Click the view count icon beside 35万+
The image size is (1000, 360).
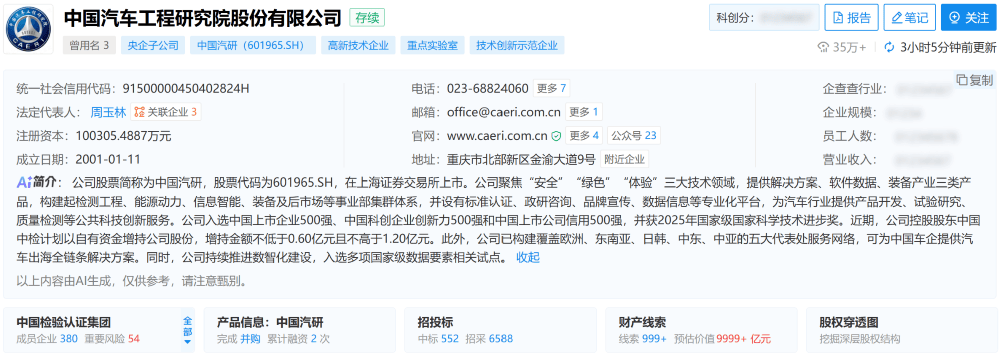(x=823, y=47)
